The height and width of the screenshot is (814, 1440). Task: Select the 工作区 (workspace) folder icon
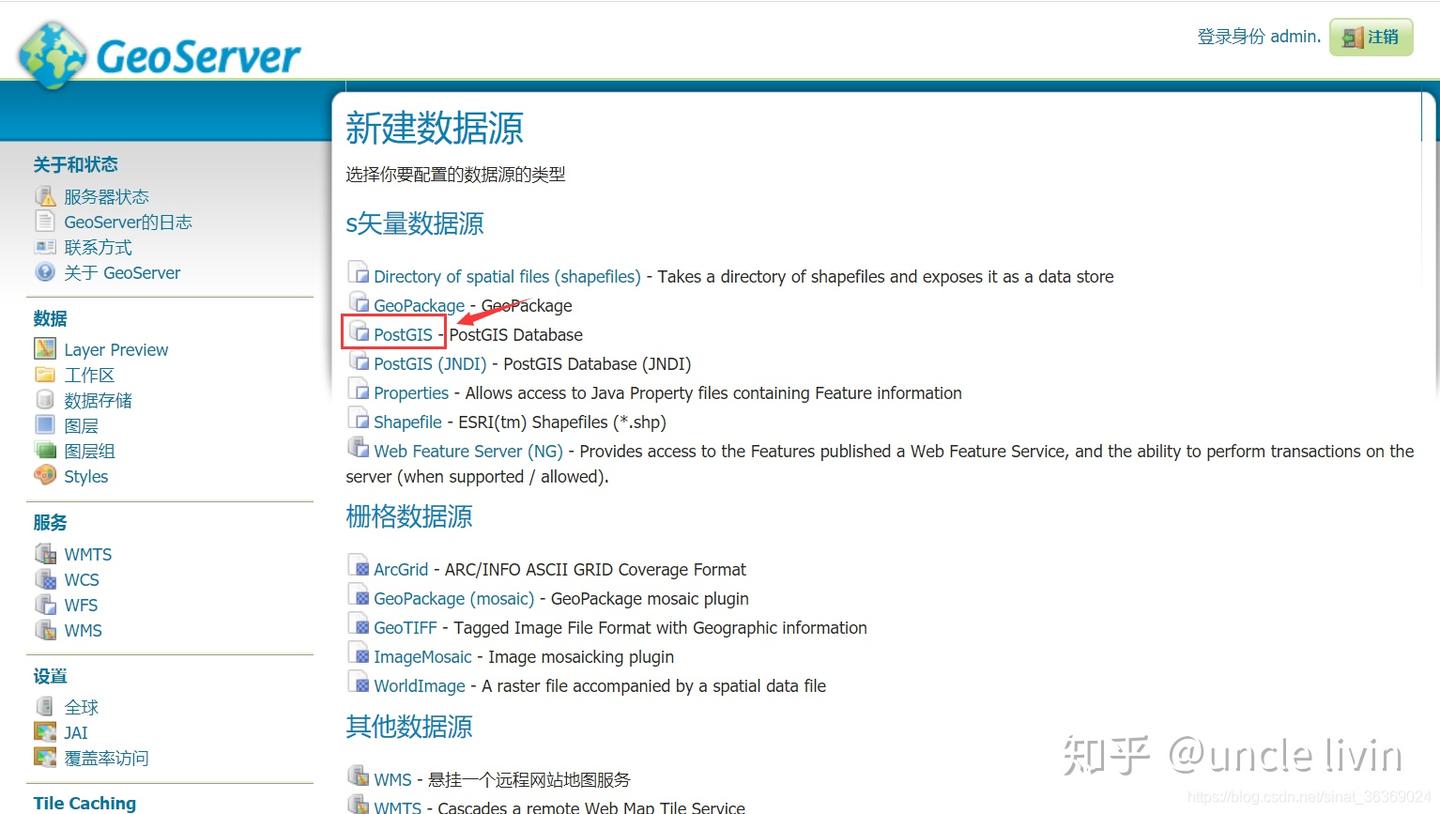[x=45, y=374]
